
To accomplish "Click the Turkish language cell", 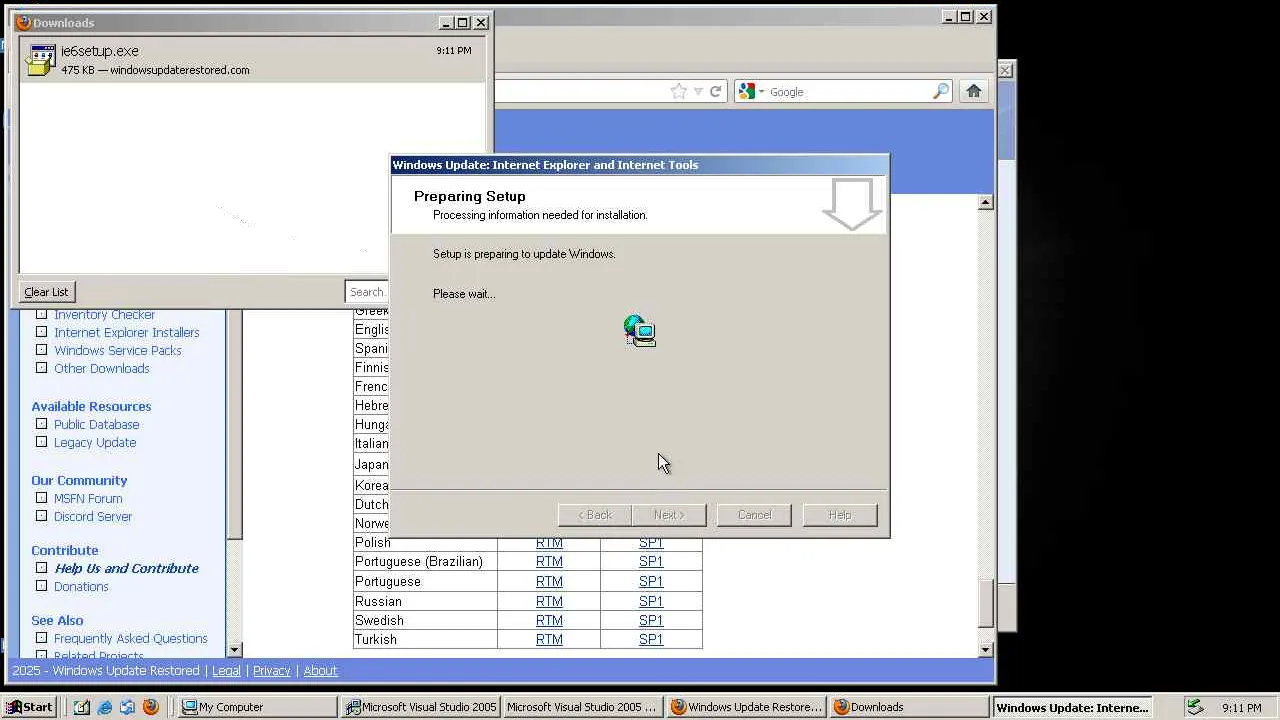I will tap(425, 640).
